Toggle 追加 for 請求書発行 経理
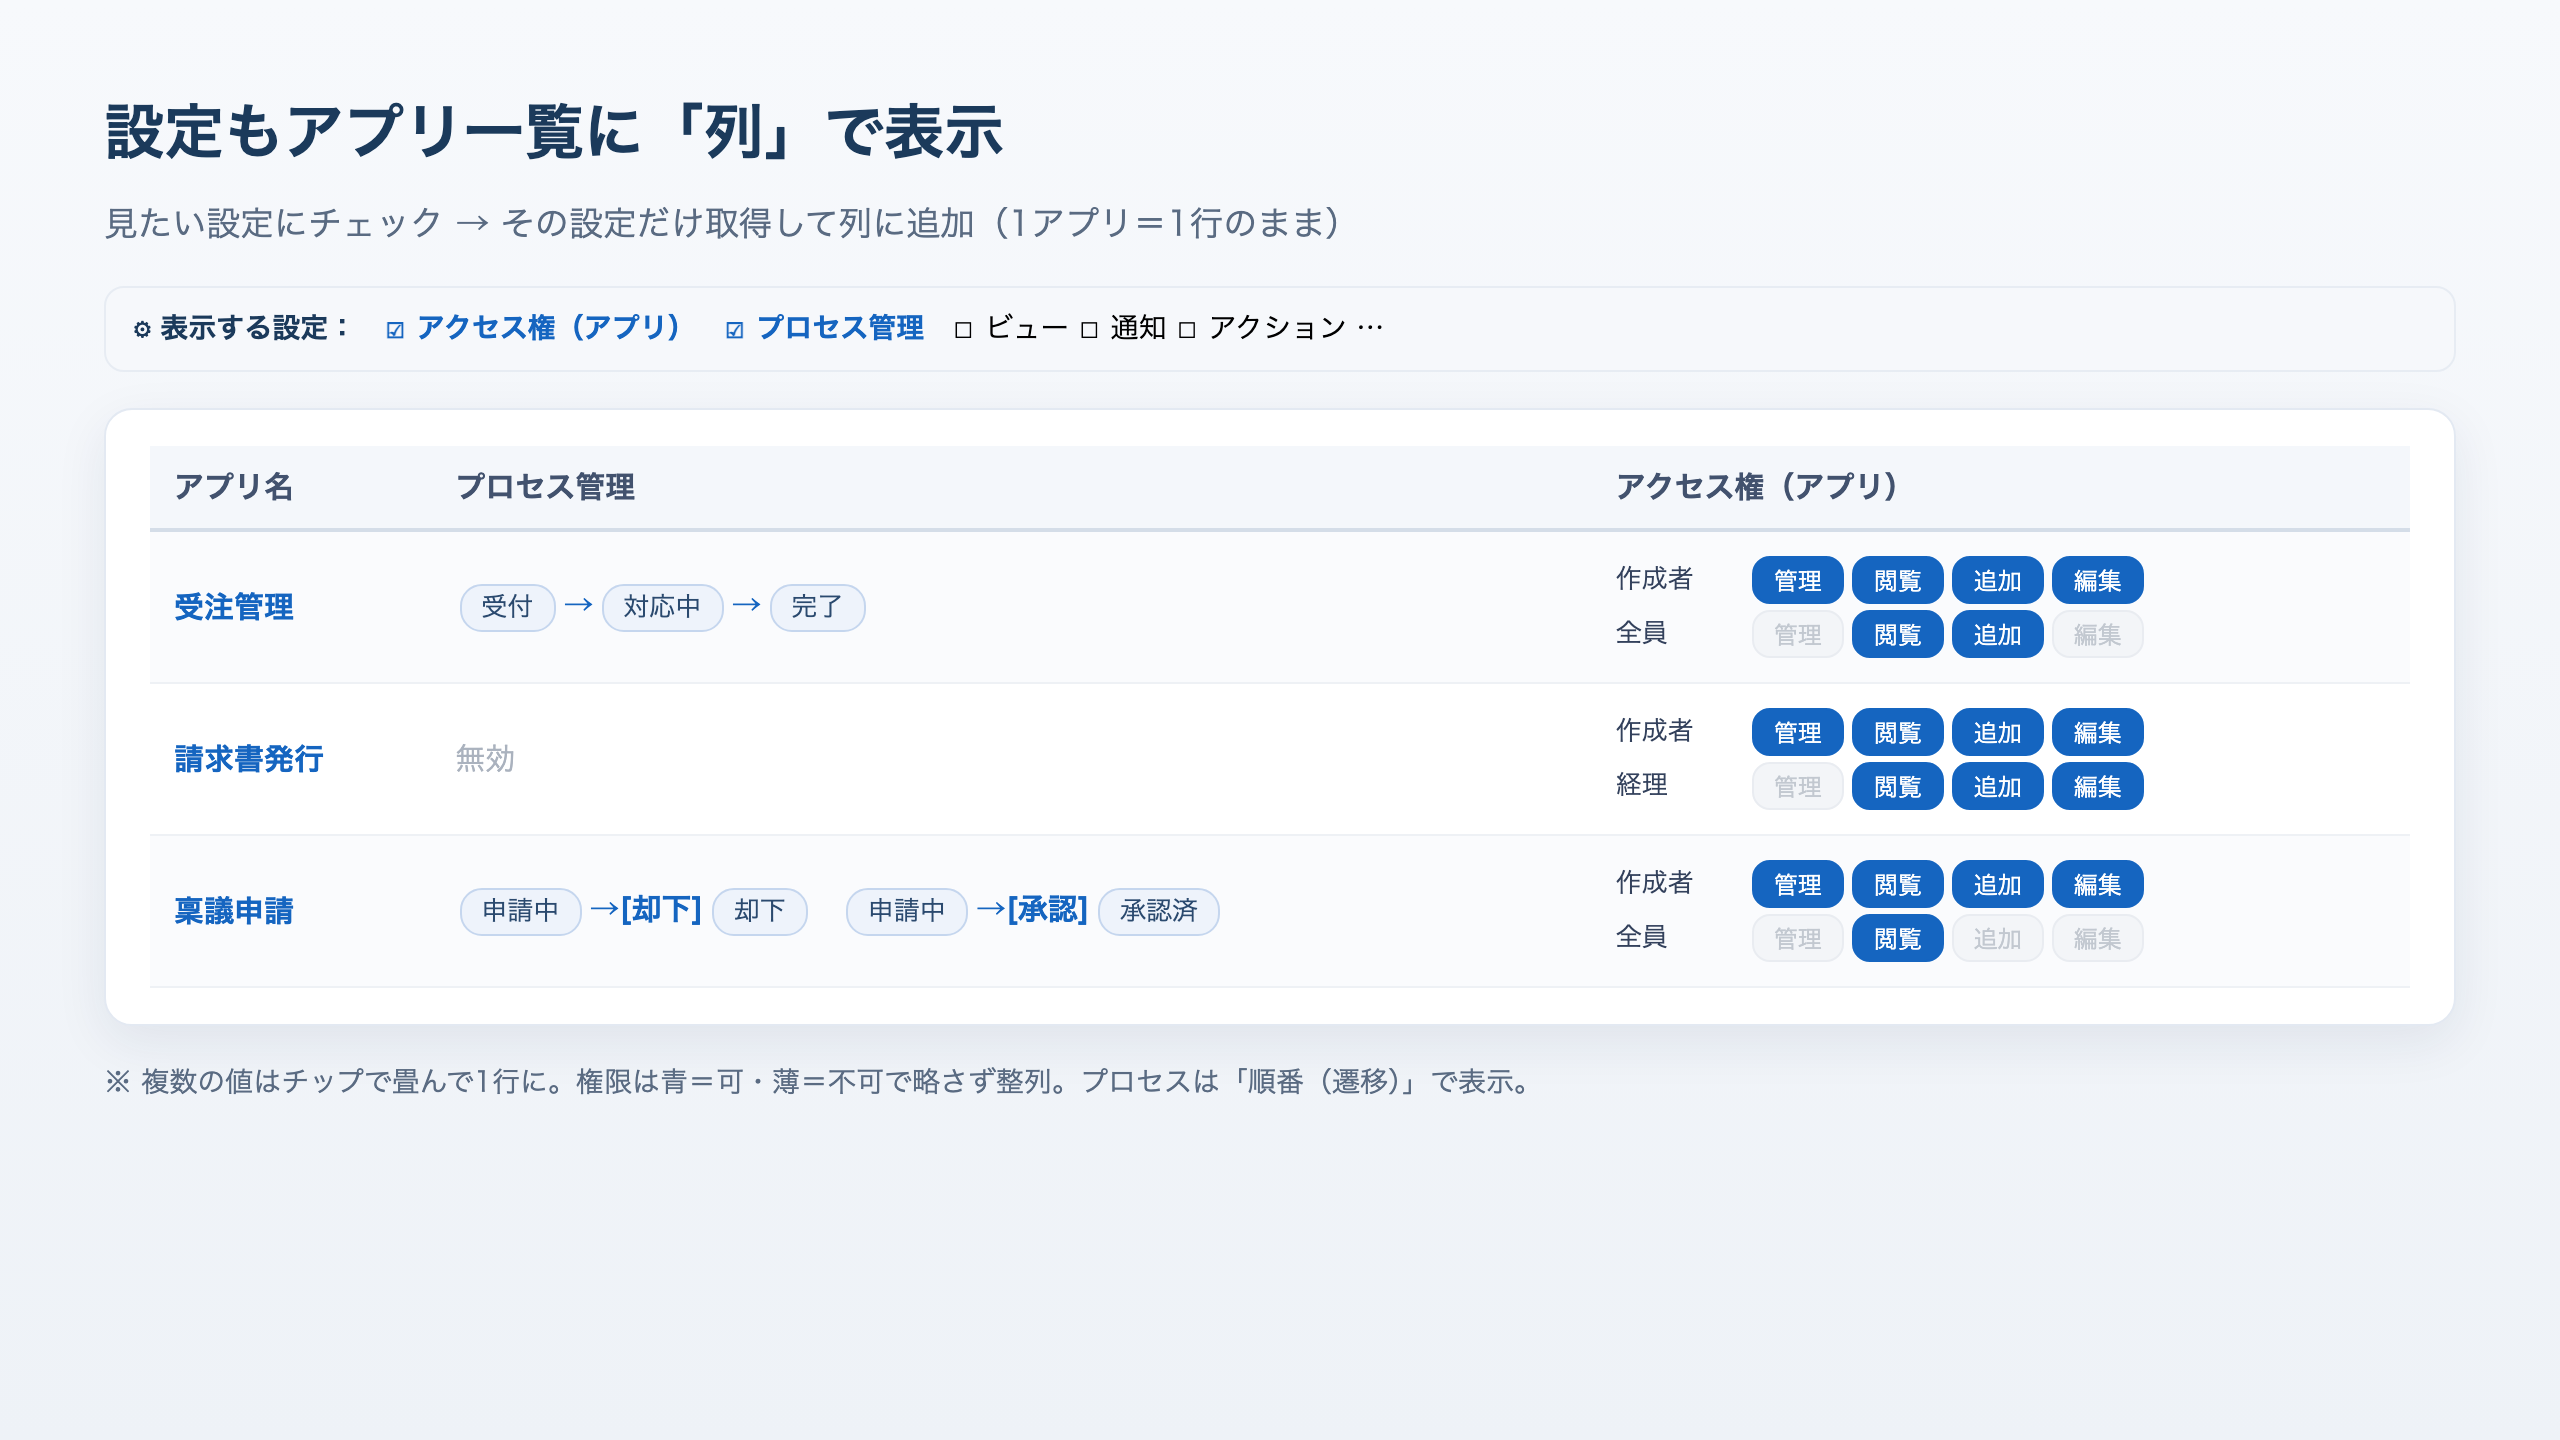The height and width of the screenshot is (1440, 2560). pos(1997,786)
